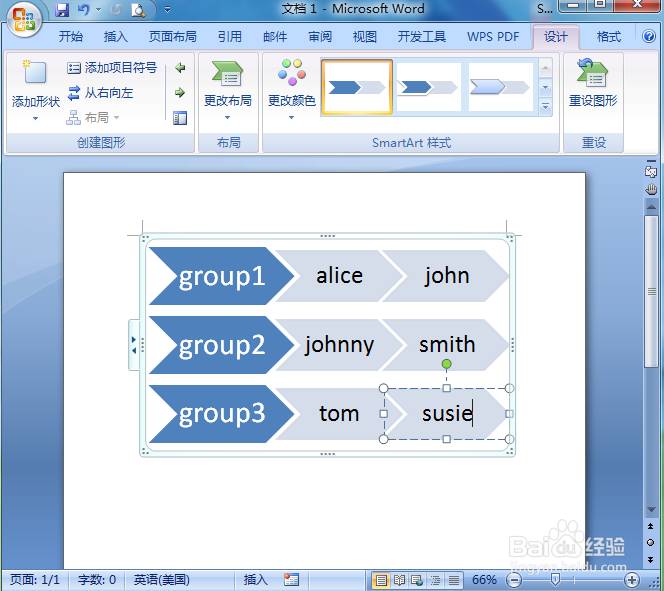Click the smith chevron shape

click(446, 345)
